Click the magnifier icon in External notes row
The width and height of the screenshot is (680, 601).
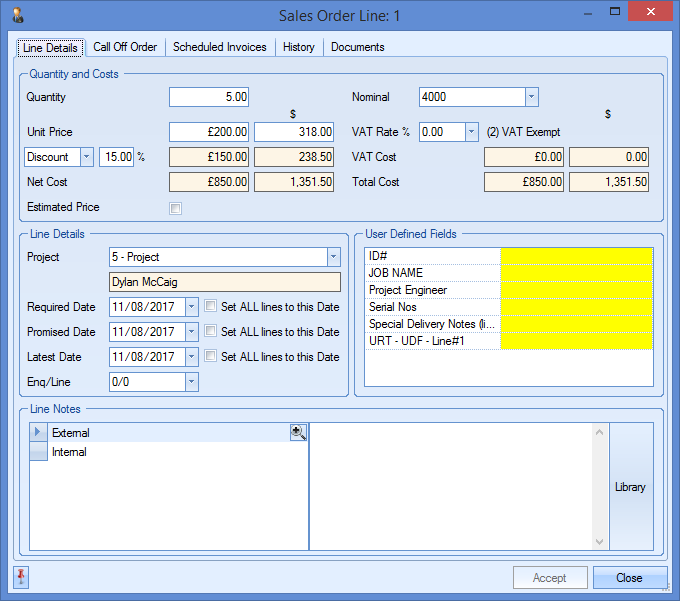(298, 432)
